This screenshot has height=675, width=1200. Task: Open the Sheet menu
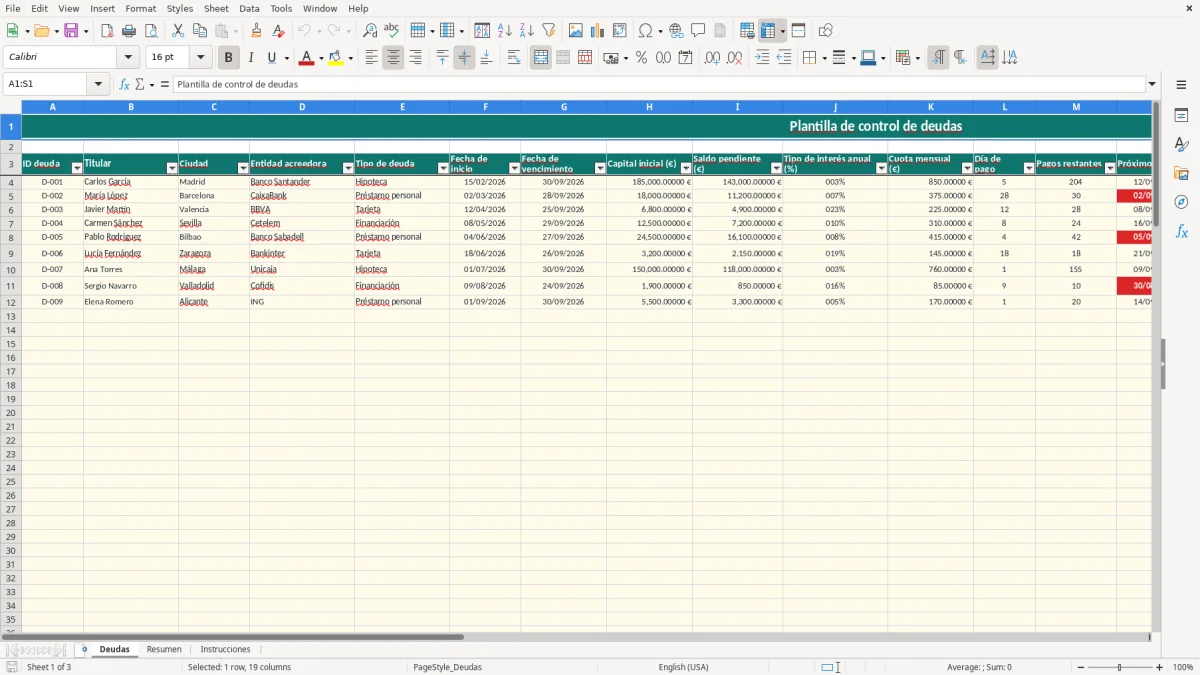216,8
